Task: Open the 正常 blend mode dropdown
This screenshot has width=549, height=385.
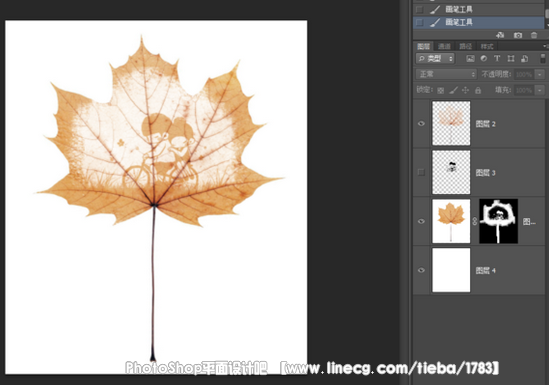Action: (x=446, y=74)
